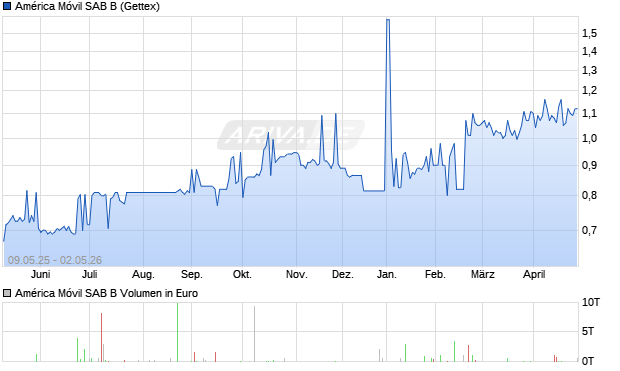Click the 1,2 price axis value
Viewport: 620px width, 371px height.
[589, 91]
